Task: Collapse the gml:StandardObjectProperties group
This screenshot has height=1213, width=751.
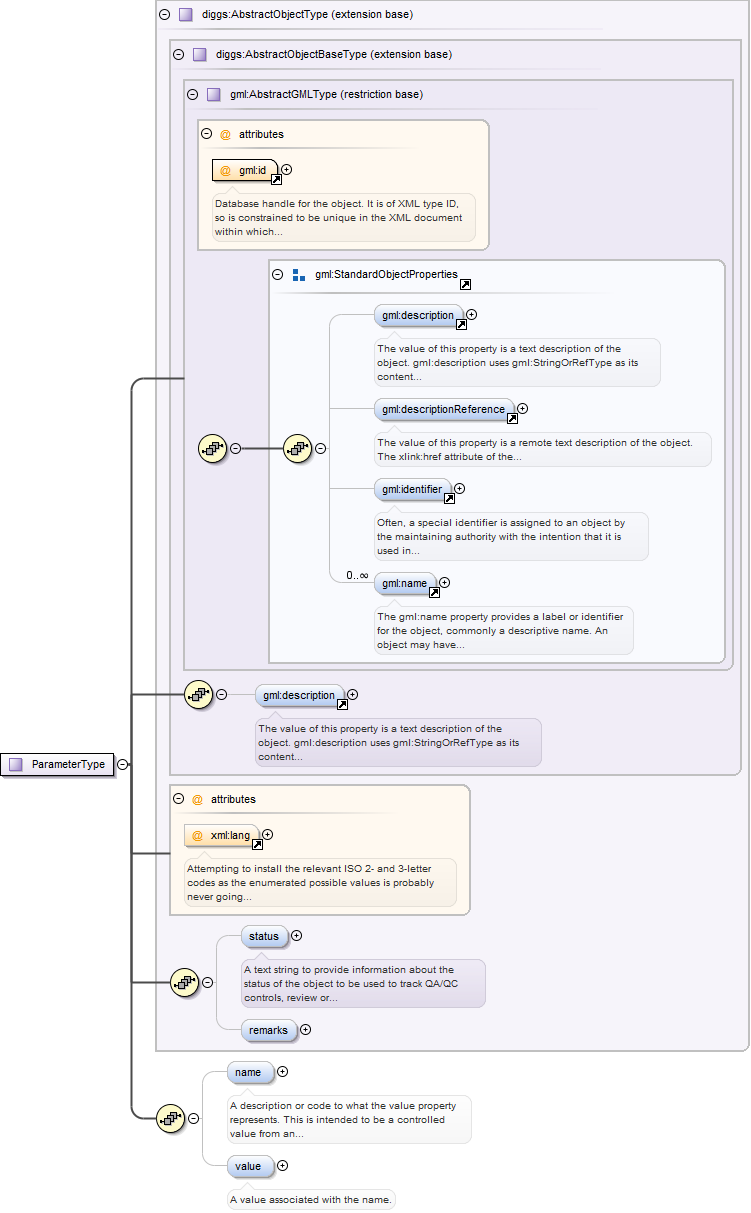Action: pyautogui.click(x=278, y=275)
